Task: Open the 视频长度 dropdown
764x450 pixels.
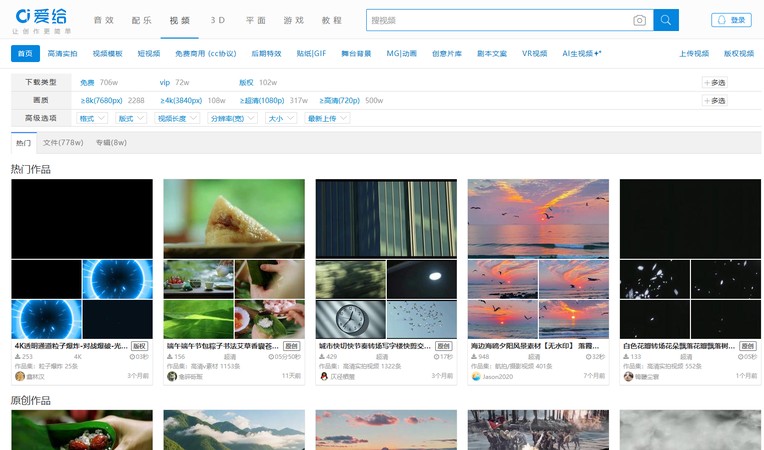Action: click(x=177, y=118)
